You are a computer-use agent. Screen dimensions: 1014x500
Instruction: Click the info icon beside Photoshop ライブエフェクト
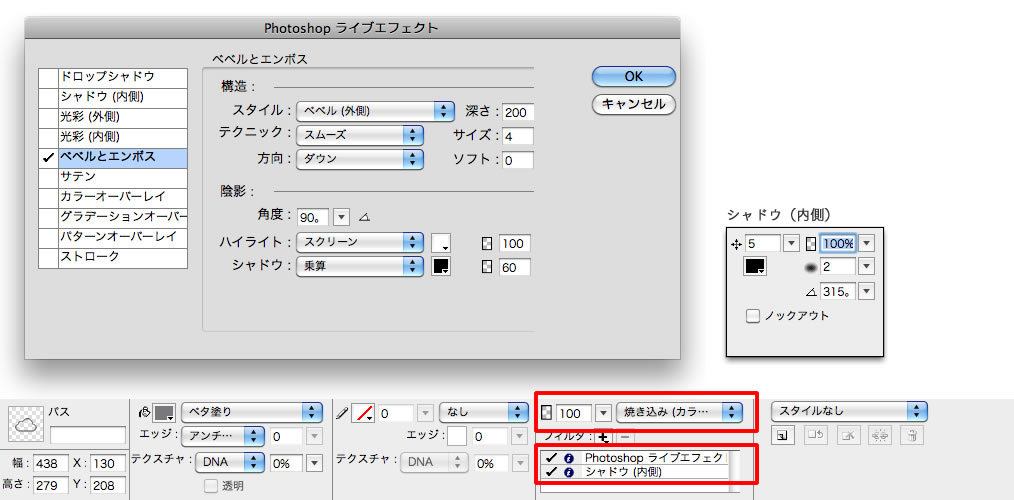(569, 457)
